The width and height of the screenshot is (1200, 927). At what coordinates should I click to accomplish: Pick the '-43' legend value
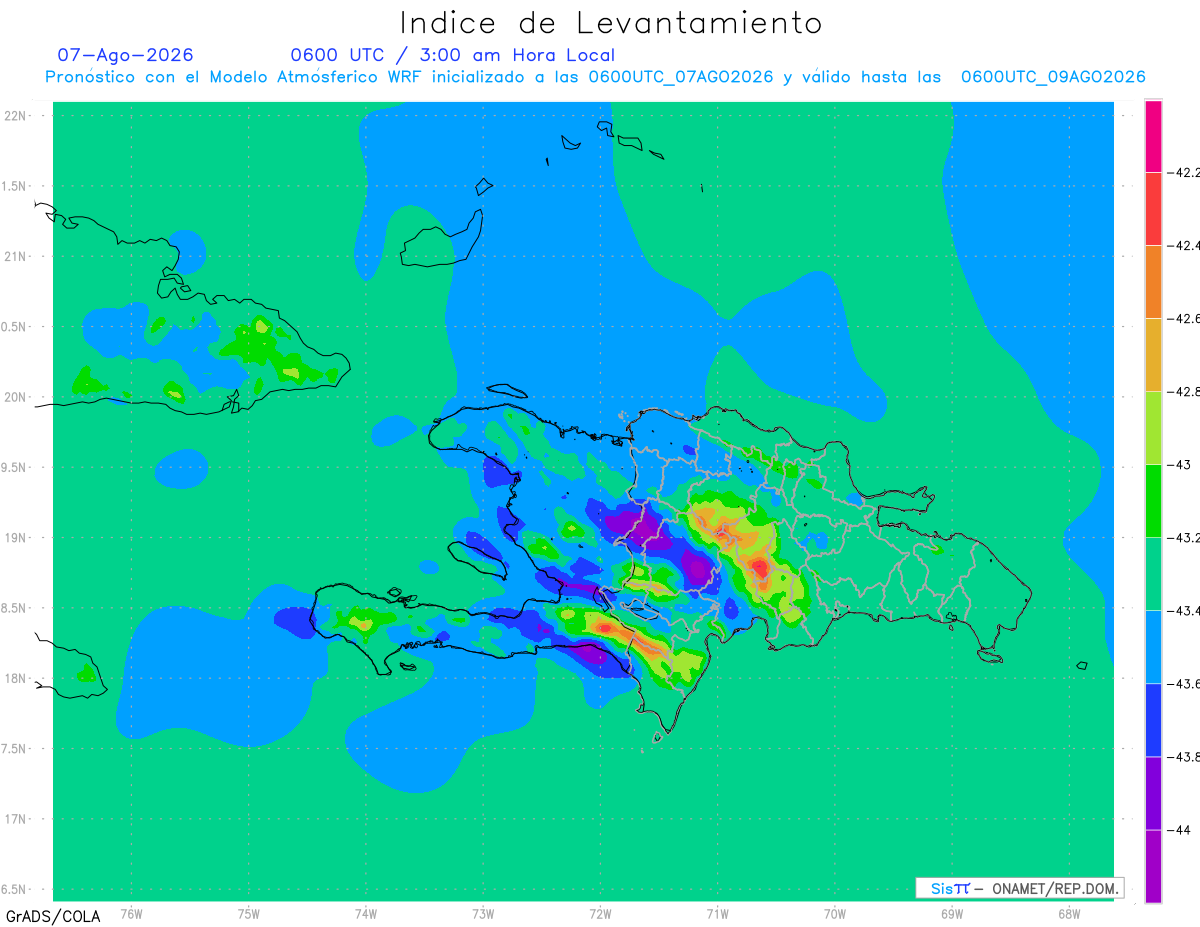click(1180, 464)
